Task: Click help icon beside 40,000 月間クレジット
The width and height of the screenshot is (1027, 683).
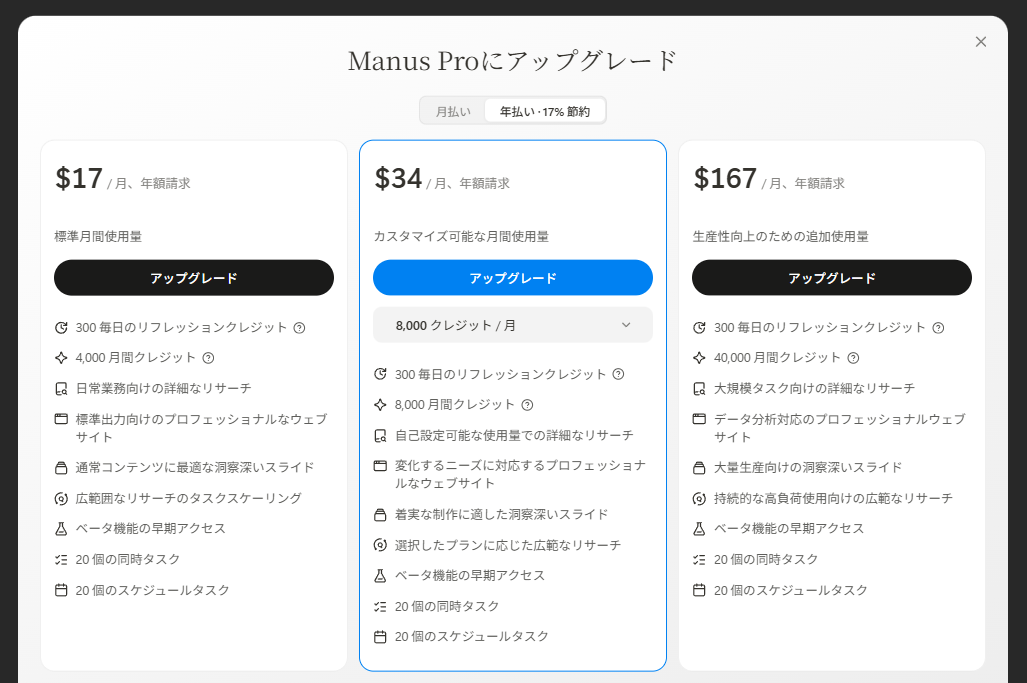Action: pyautogui.click(x=853, y=358)
